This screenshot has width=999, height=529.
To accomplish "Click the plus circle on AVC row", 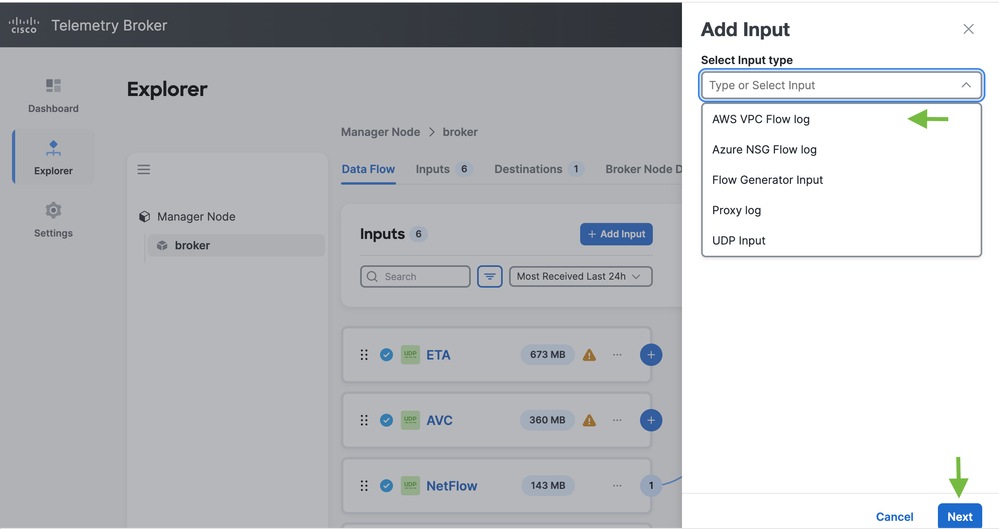I will [651, 420].
